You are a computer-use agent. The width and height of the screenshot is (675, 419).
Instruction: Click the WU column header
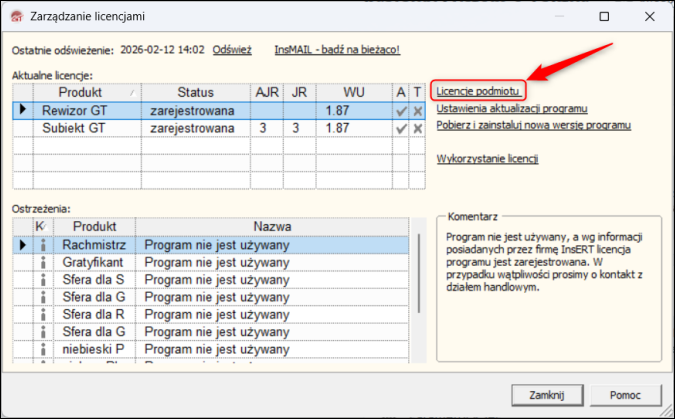[x=354, y=93]
